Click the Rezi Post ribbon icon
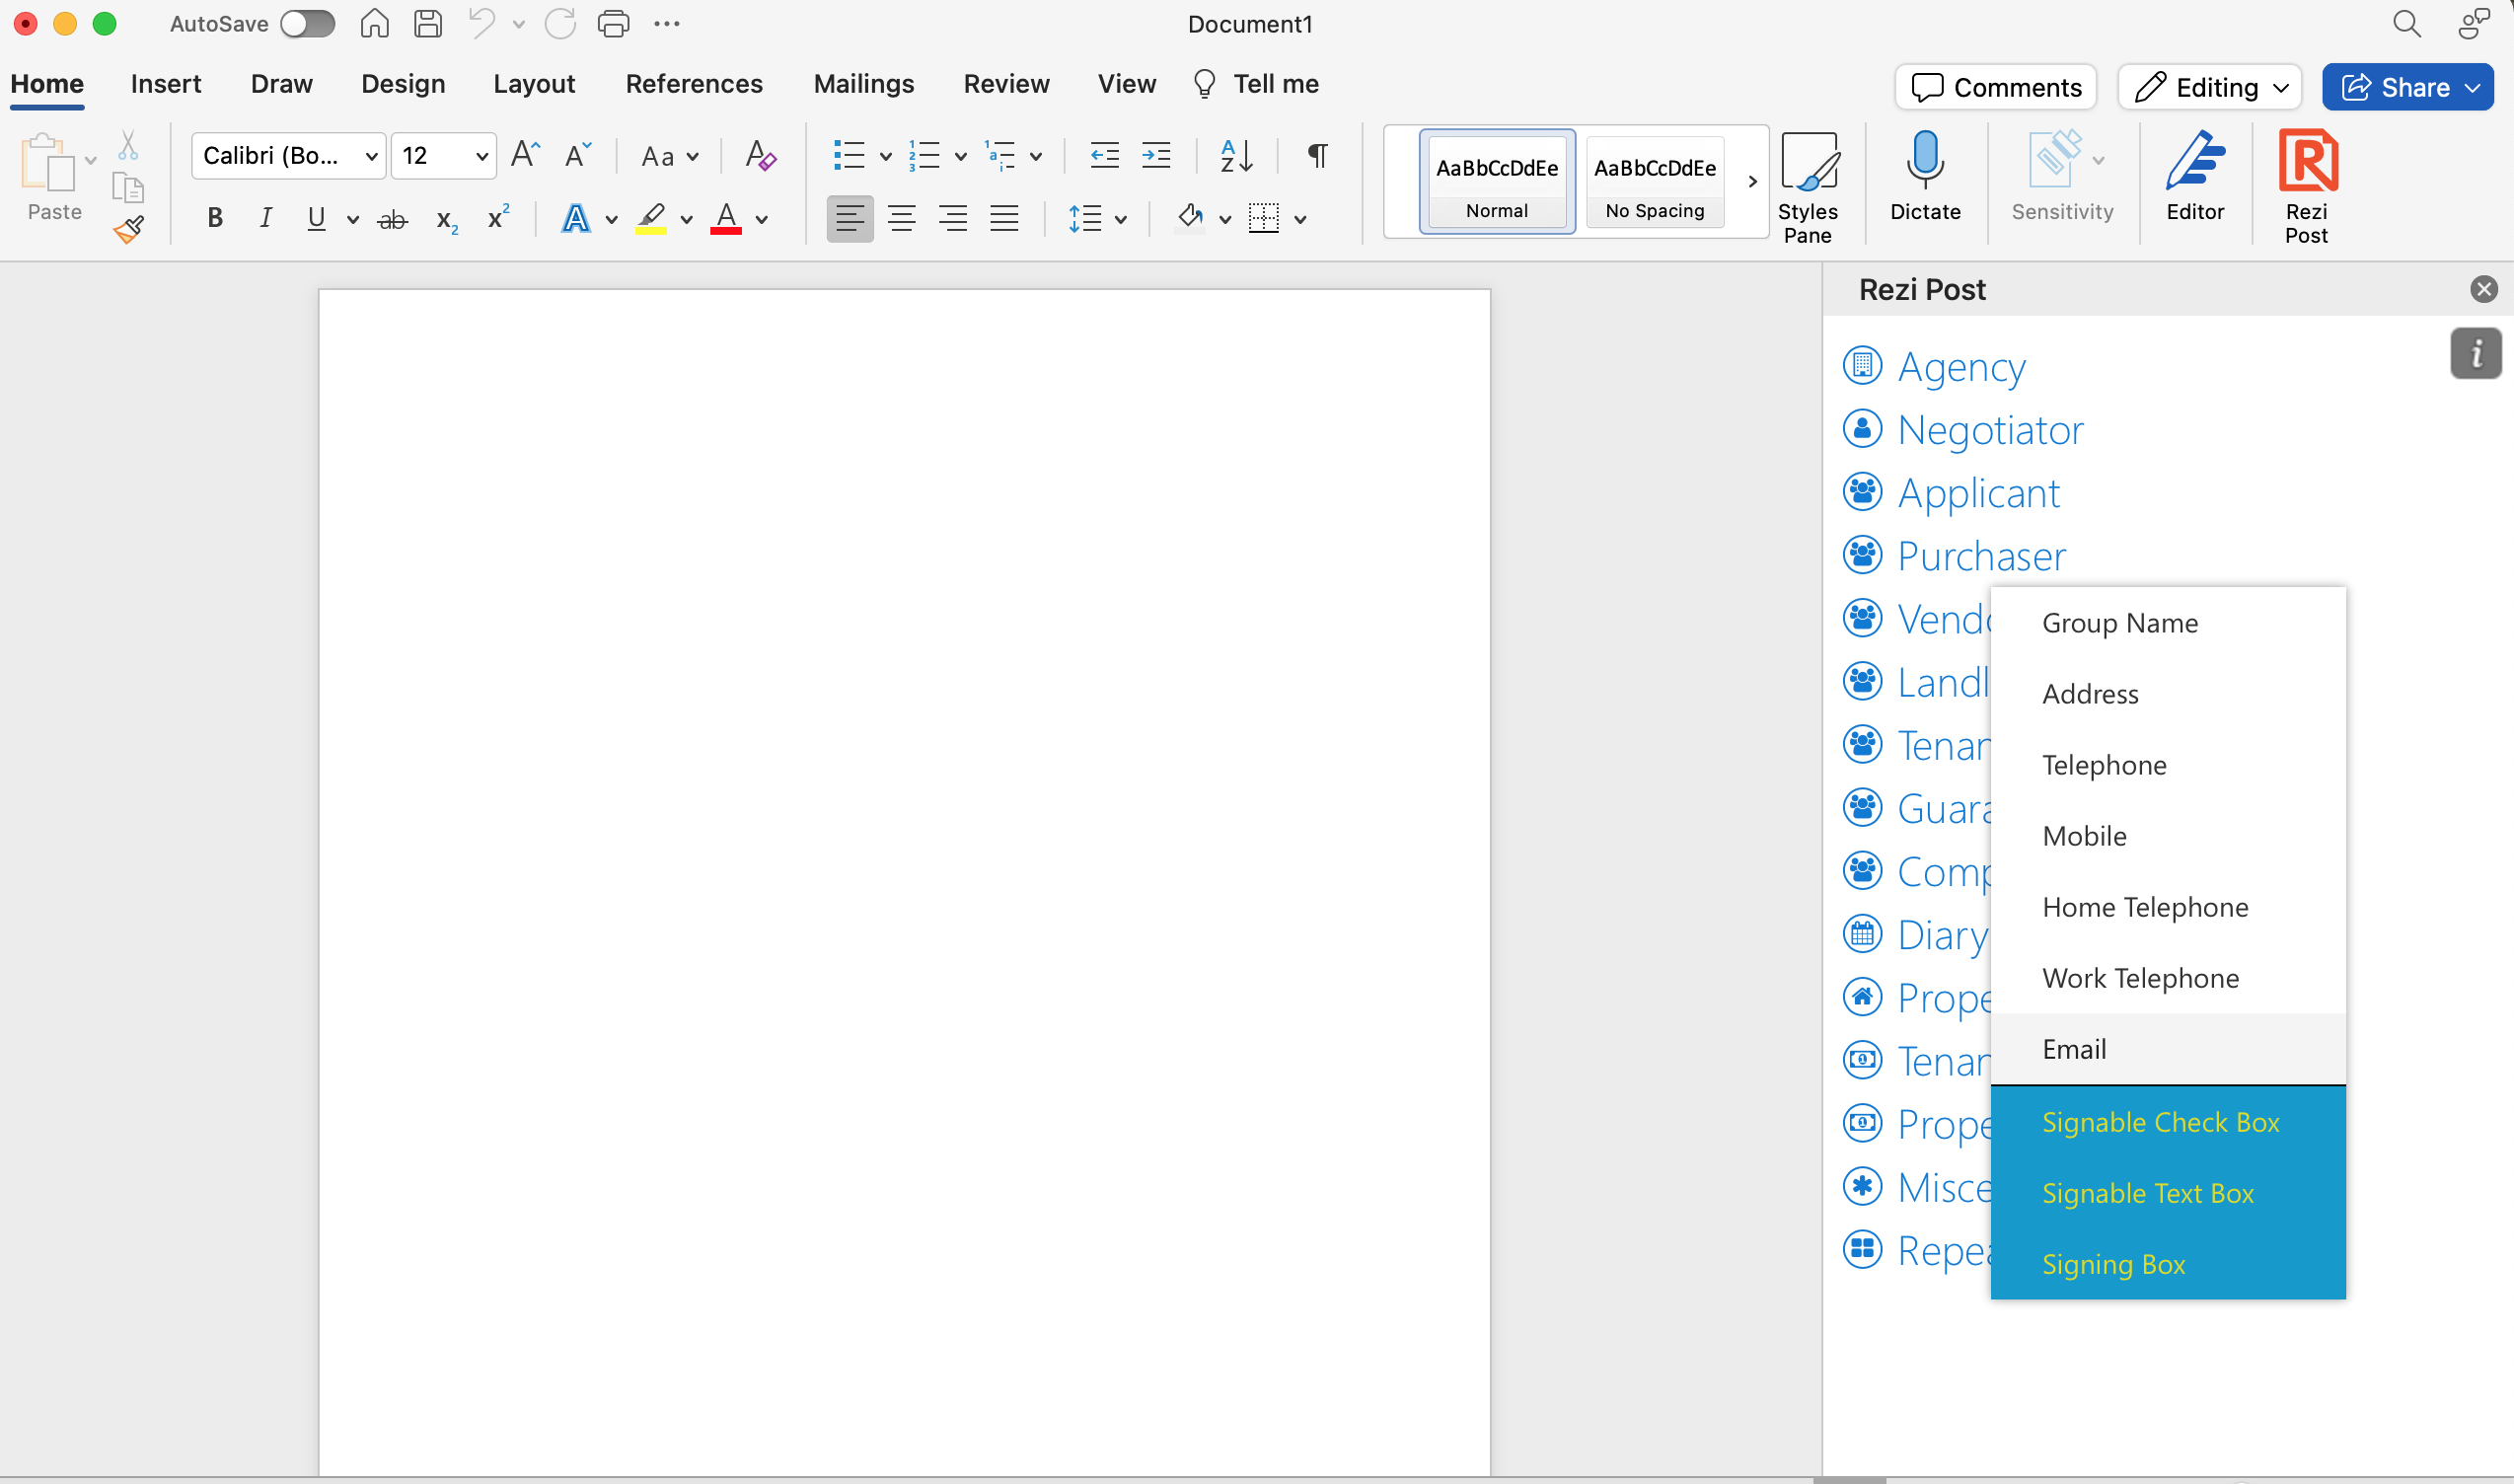This screenshot has height=1484, width=2514. point(2307,188)
